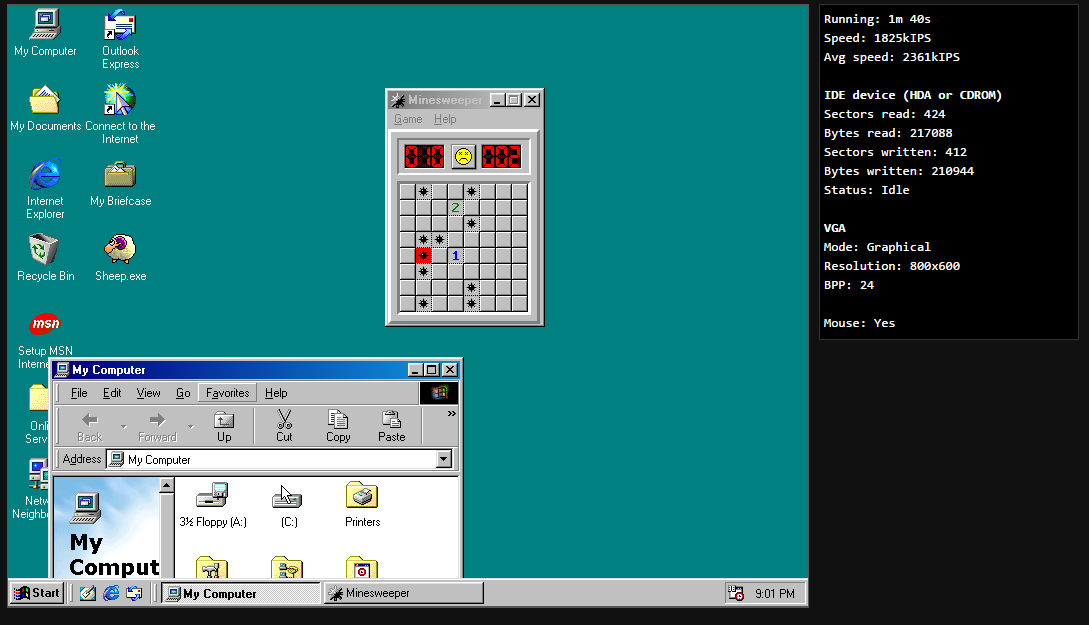Switch to the My Computer taskbar button
The height and width of the screenshot is (625, 1089).
[x=241, y=594]
